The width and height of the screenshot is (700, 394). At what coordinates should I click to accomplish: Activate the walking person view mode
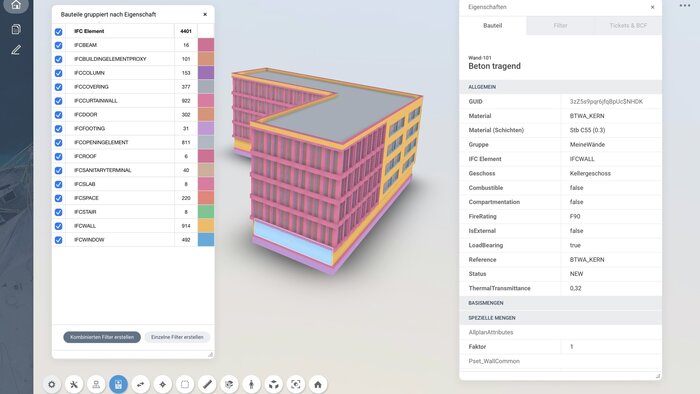(x=251, y=384)
